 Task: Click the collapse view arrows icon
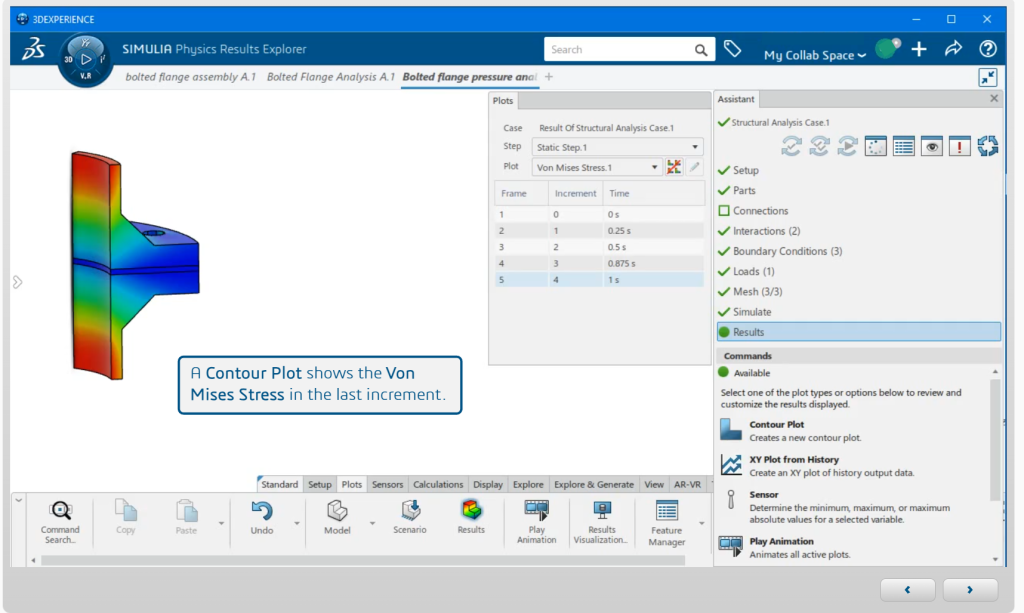coord(988,77)
